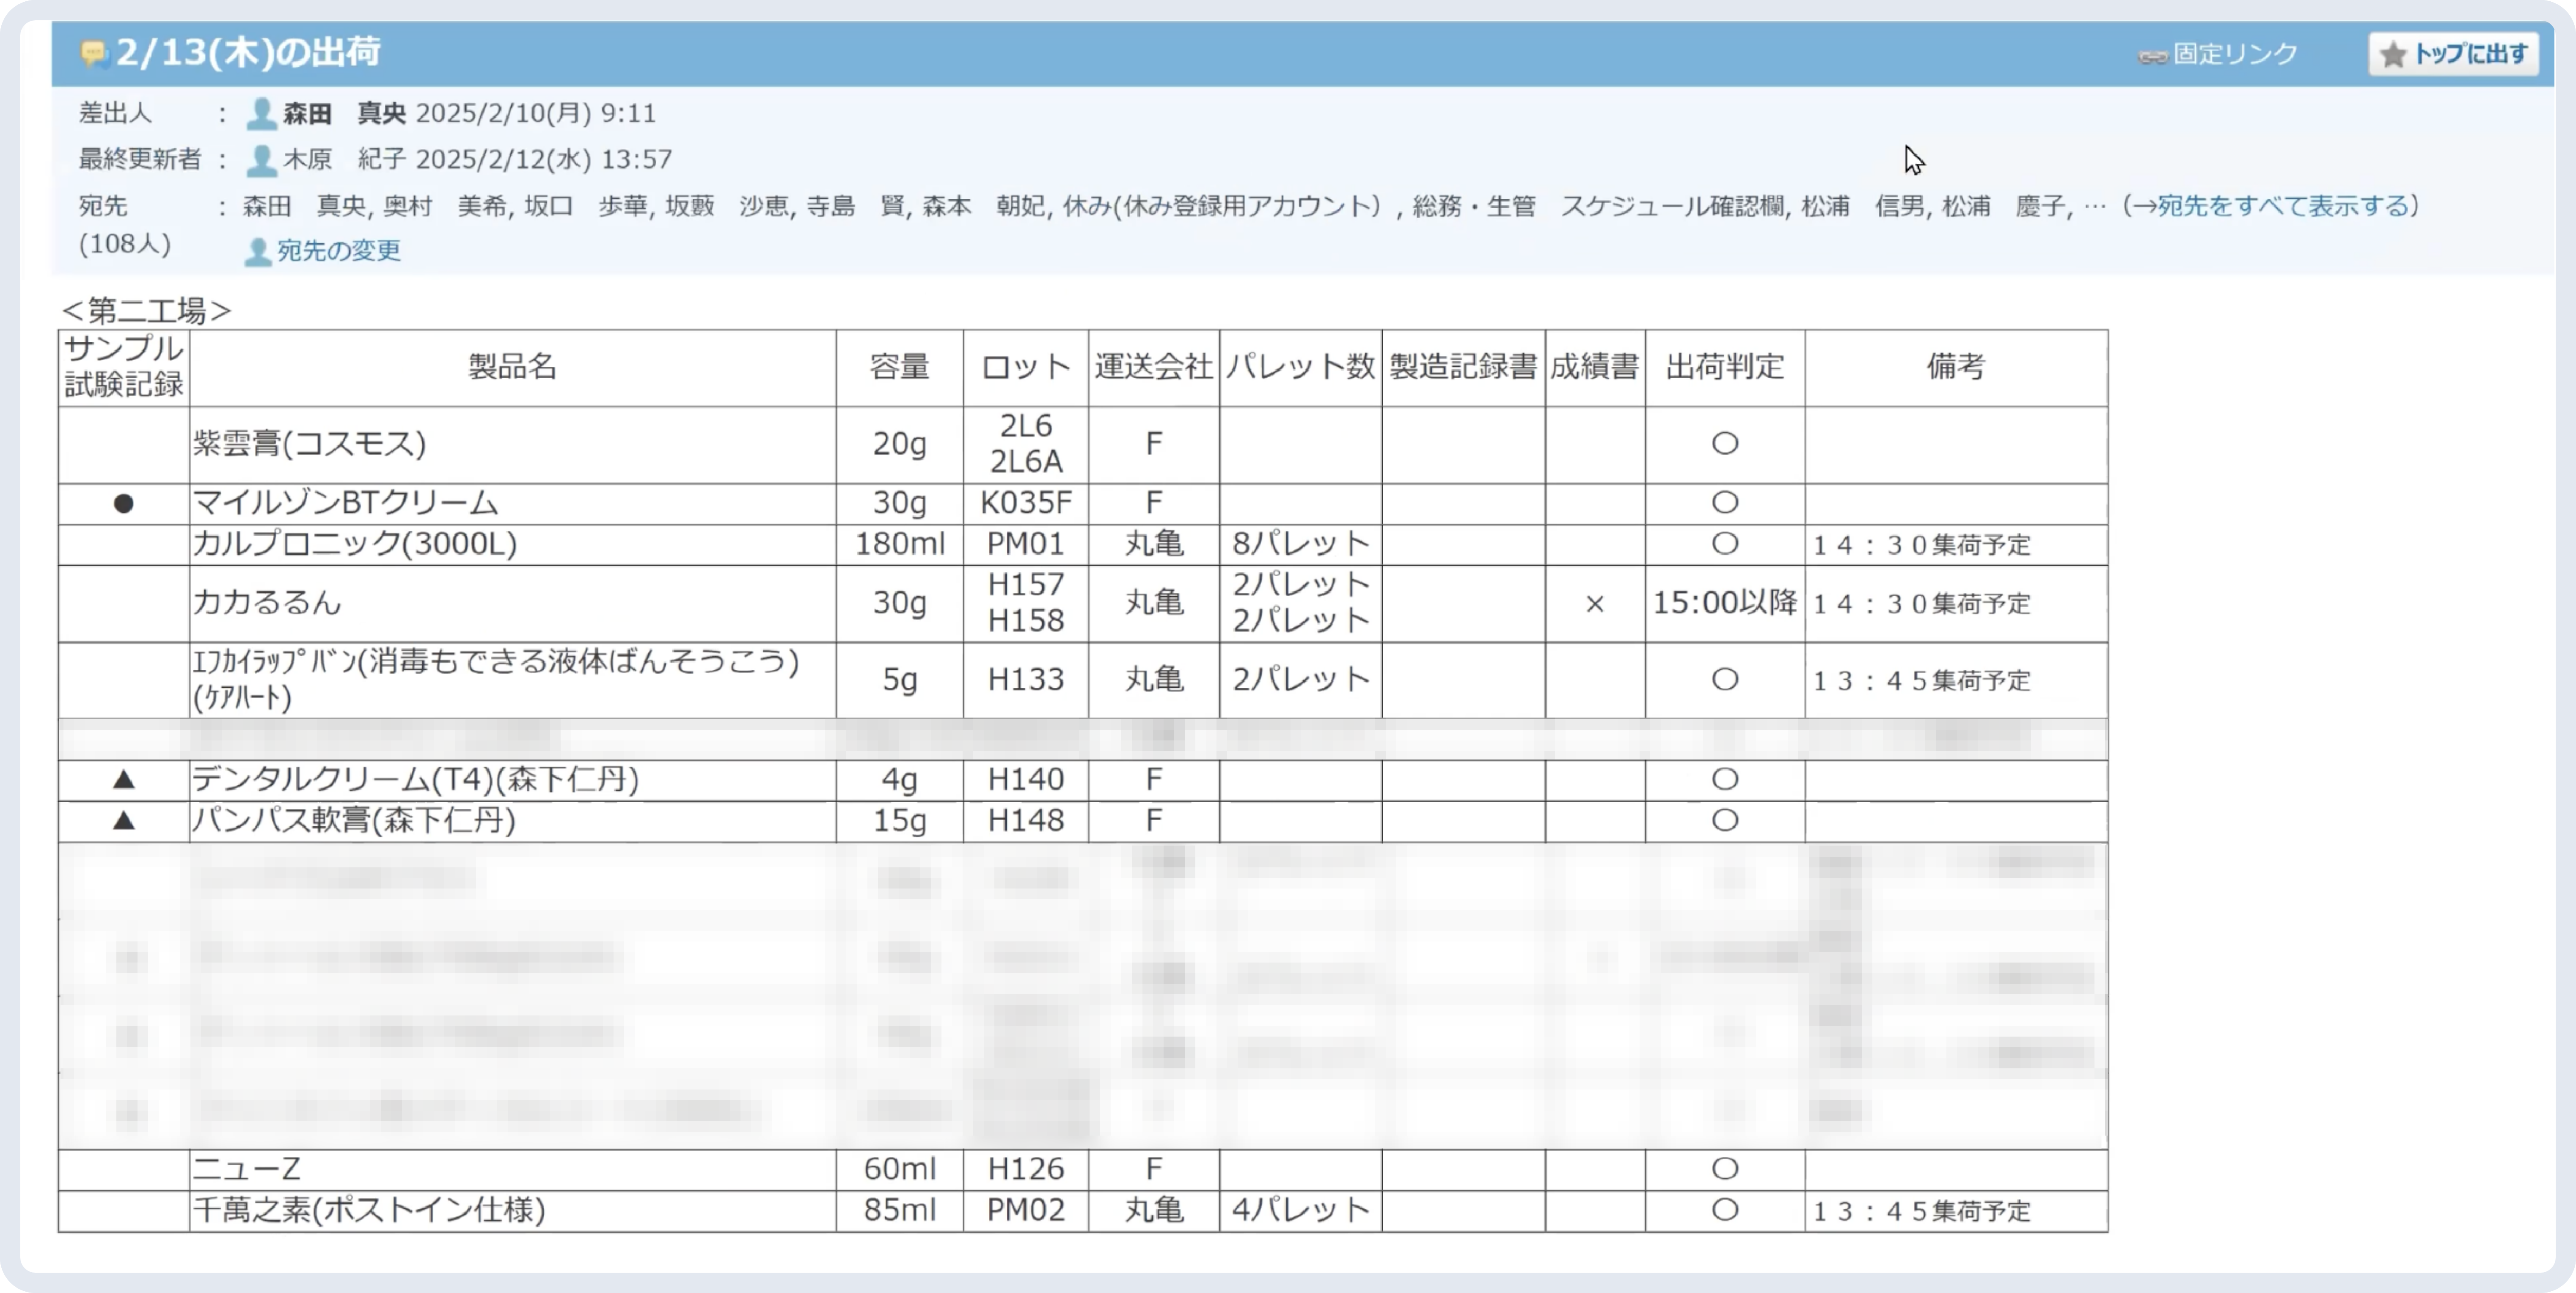
Task: Click lot number H140
Action: coord(1026,780)
